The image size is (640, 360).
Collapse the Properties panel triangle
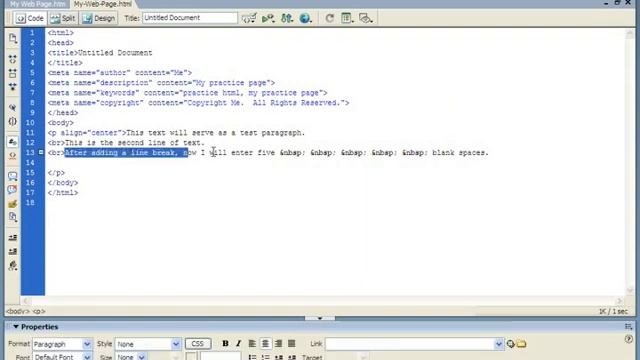16,327
